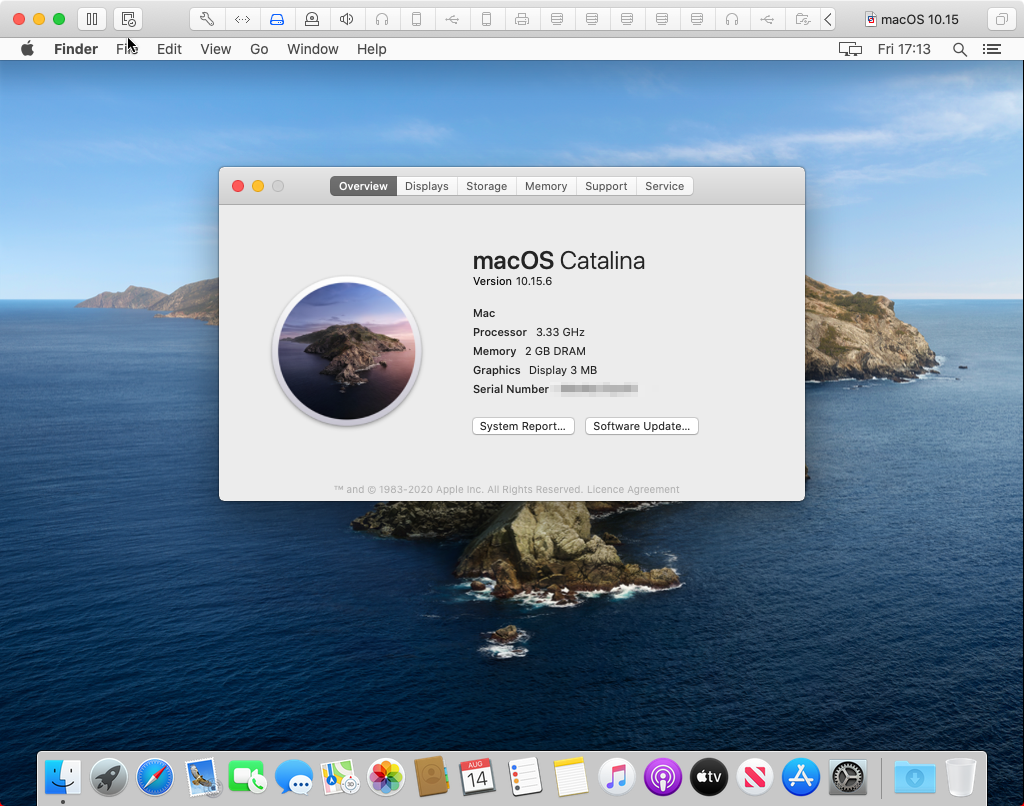This screenshot has width=1024, height=806.
Task: Open the Go menu
Action: click(258, 48)
